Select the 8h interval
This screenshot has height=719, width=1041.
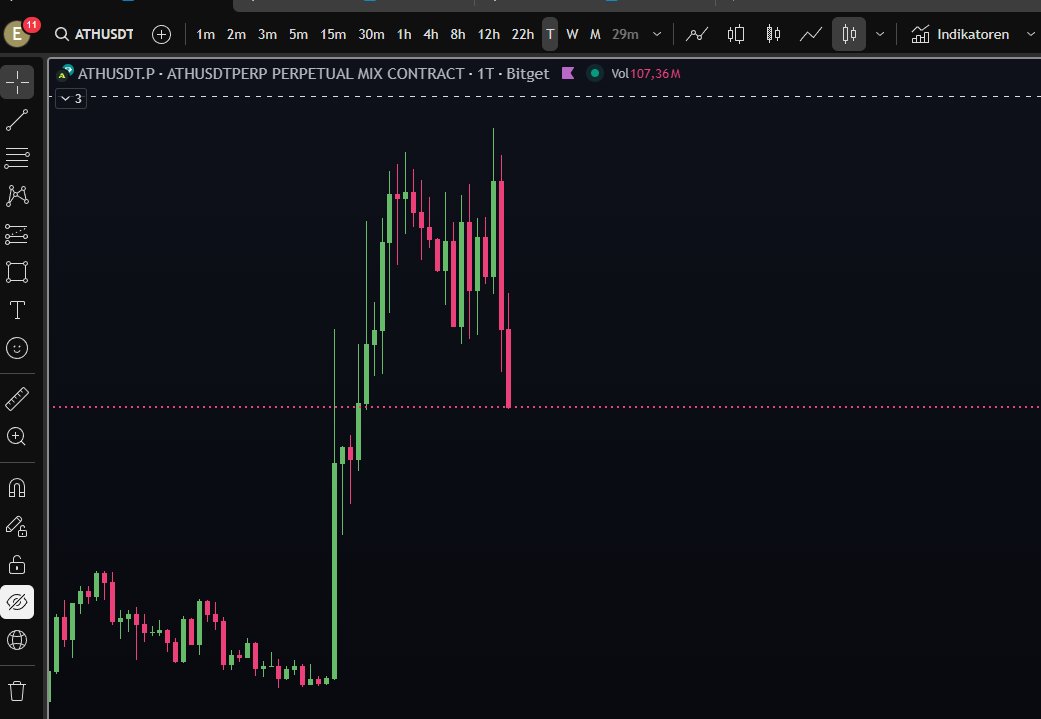[458, 34]
